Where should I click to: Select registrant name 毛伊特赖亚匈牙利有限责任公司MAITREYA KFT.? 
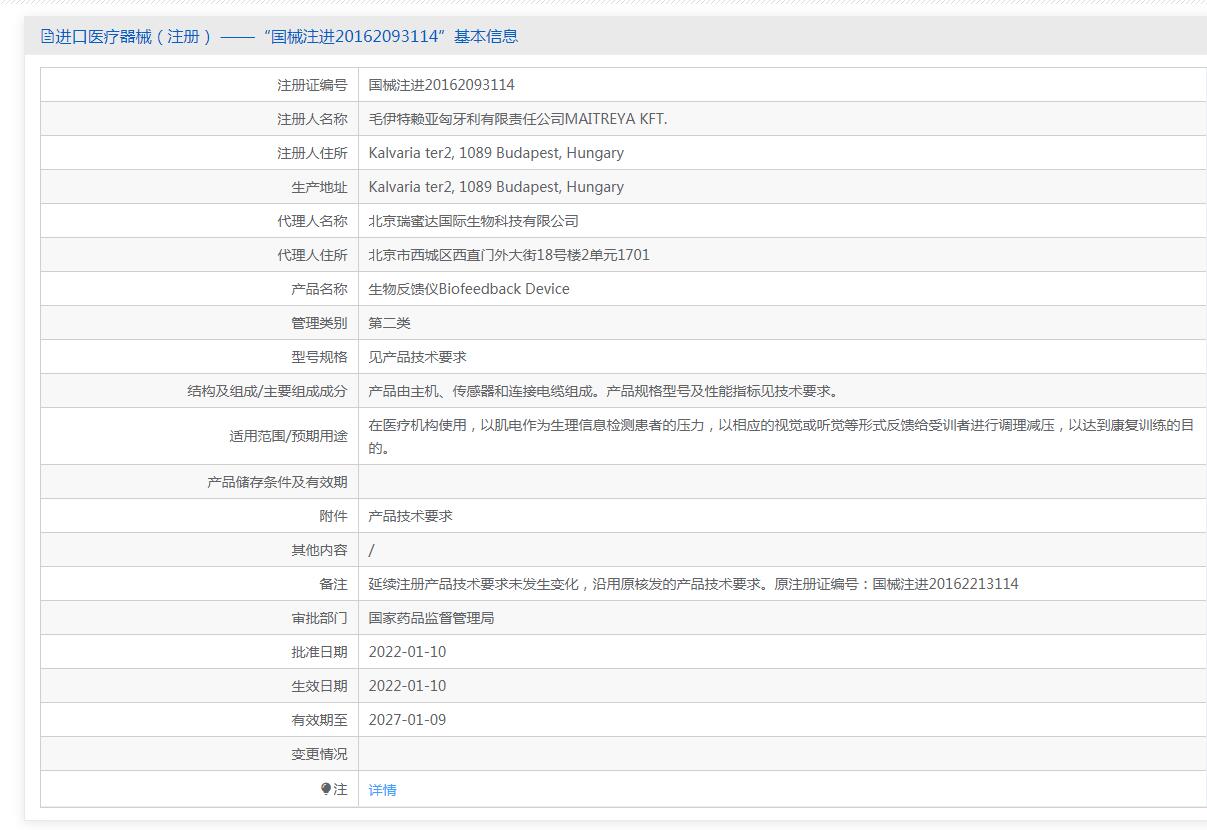(517, 119)
